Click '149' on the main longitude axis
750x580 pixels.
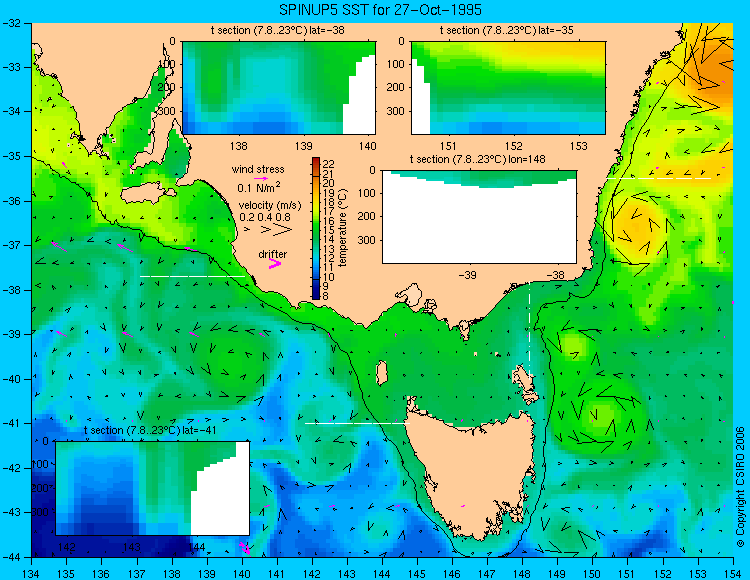coord(557,574)
